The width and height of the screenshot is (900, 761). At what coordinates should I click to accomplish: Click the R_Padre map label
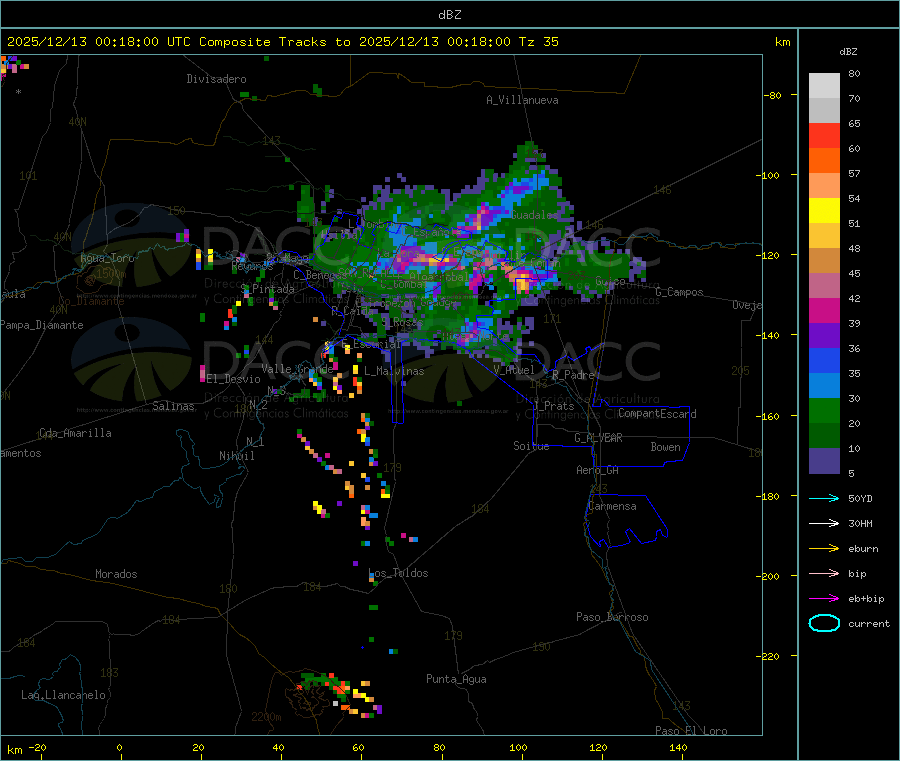(x=573, y=375)
